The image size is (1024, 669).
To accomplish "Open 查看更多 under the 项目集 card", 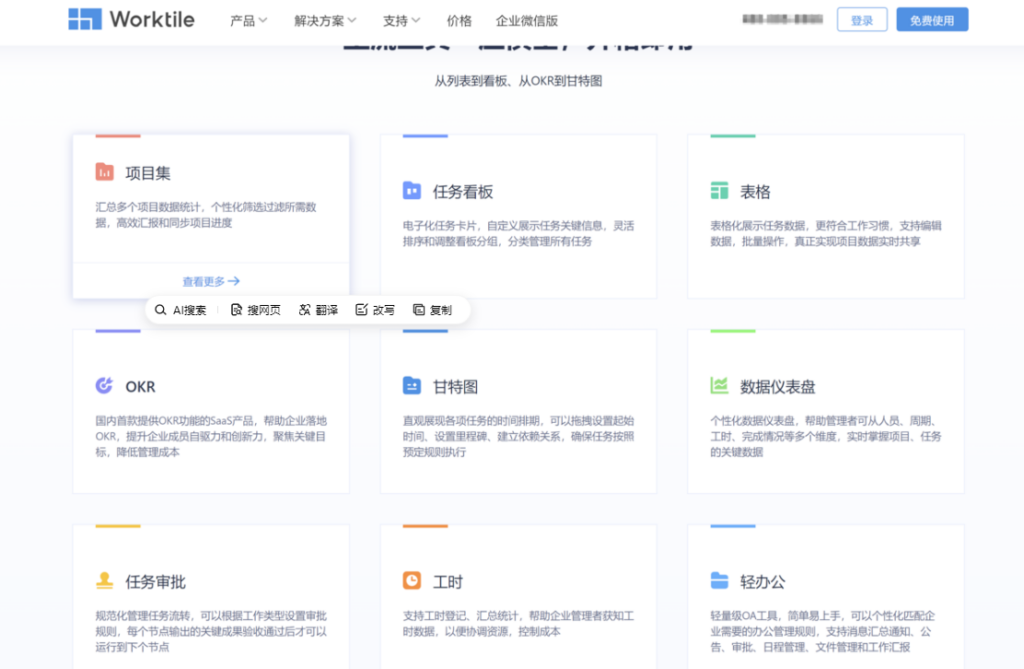I will [209, 280].
